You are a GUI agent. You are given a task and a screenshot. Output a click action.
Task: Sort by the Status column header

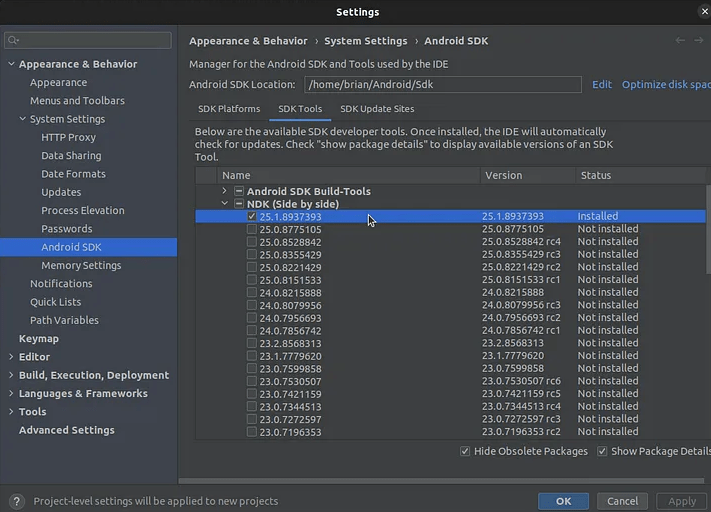[641, 175]
